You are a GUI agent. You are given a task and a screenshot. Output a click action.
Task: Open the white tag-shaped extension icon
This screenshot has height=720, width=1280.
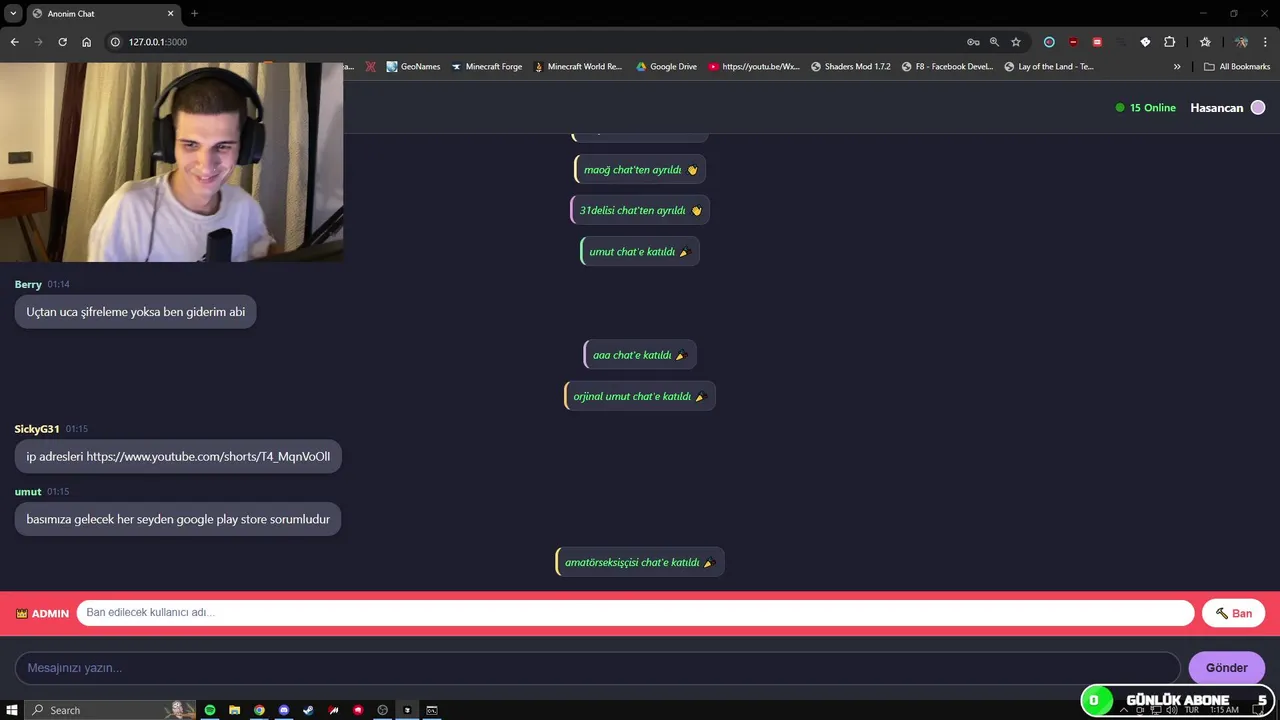(1145, 42)
